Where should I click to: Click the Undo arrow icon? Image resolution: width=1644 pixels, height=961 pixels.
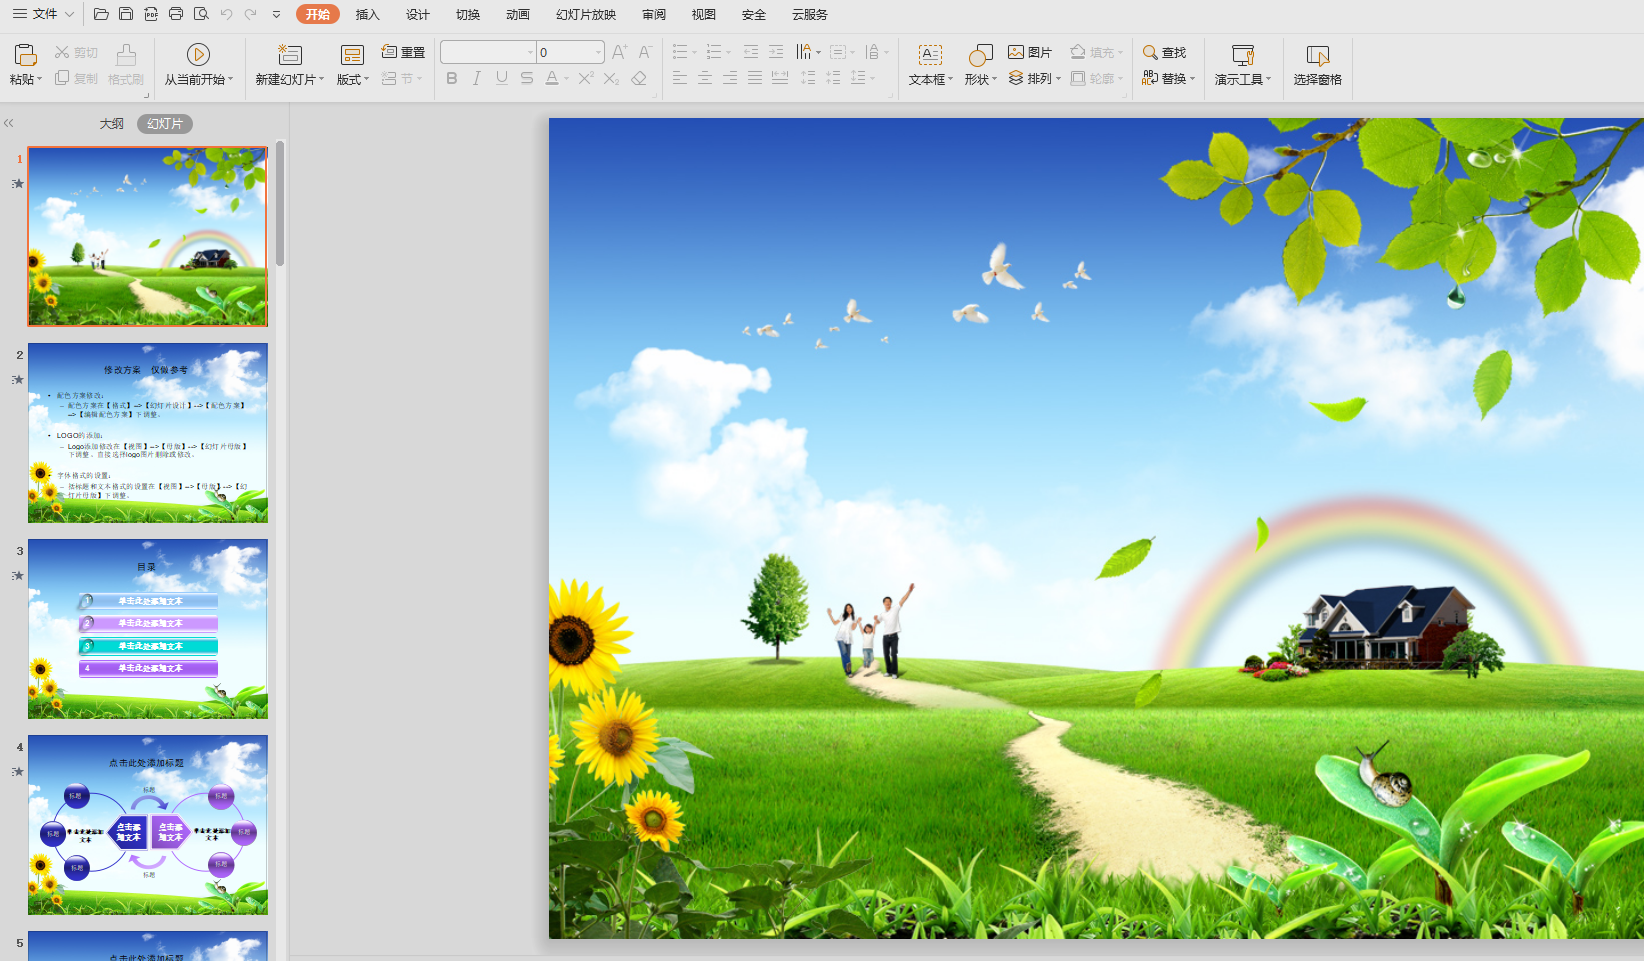(x=226, y=14)
